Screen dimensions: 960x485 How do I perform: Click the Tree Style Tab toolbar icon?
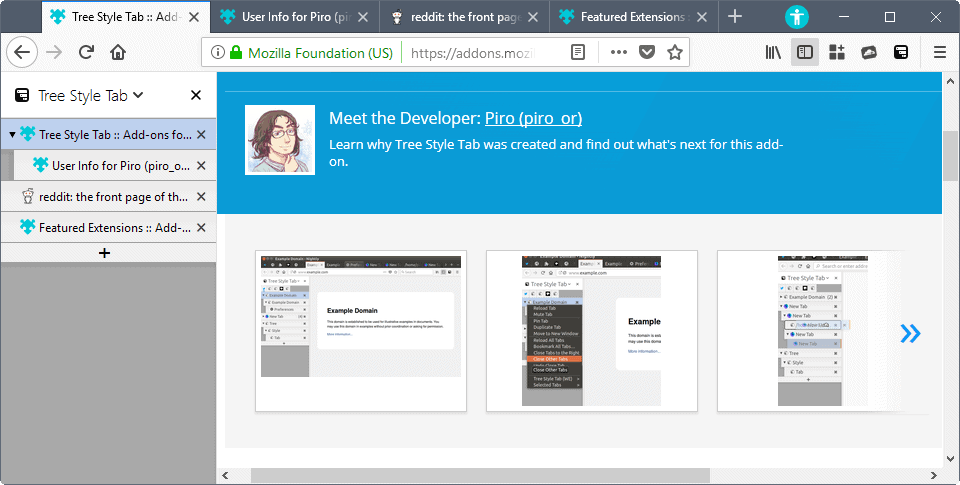point(901,53)
